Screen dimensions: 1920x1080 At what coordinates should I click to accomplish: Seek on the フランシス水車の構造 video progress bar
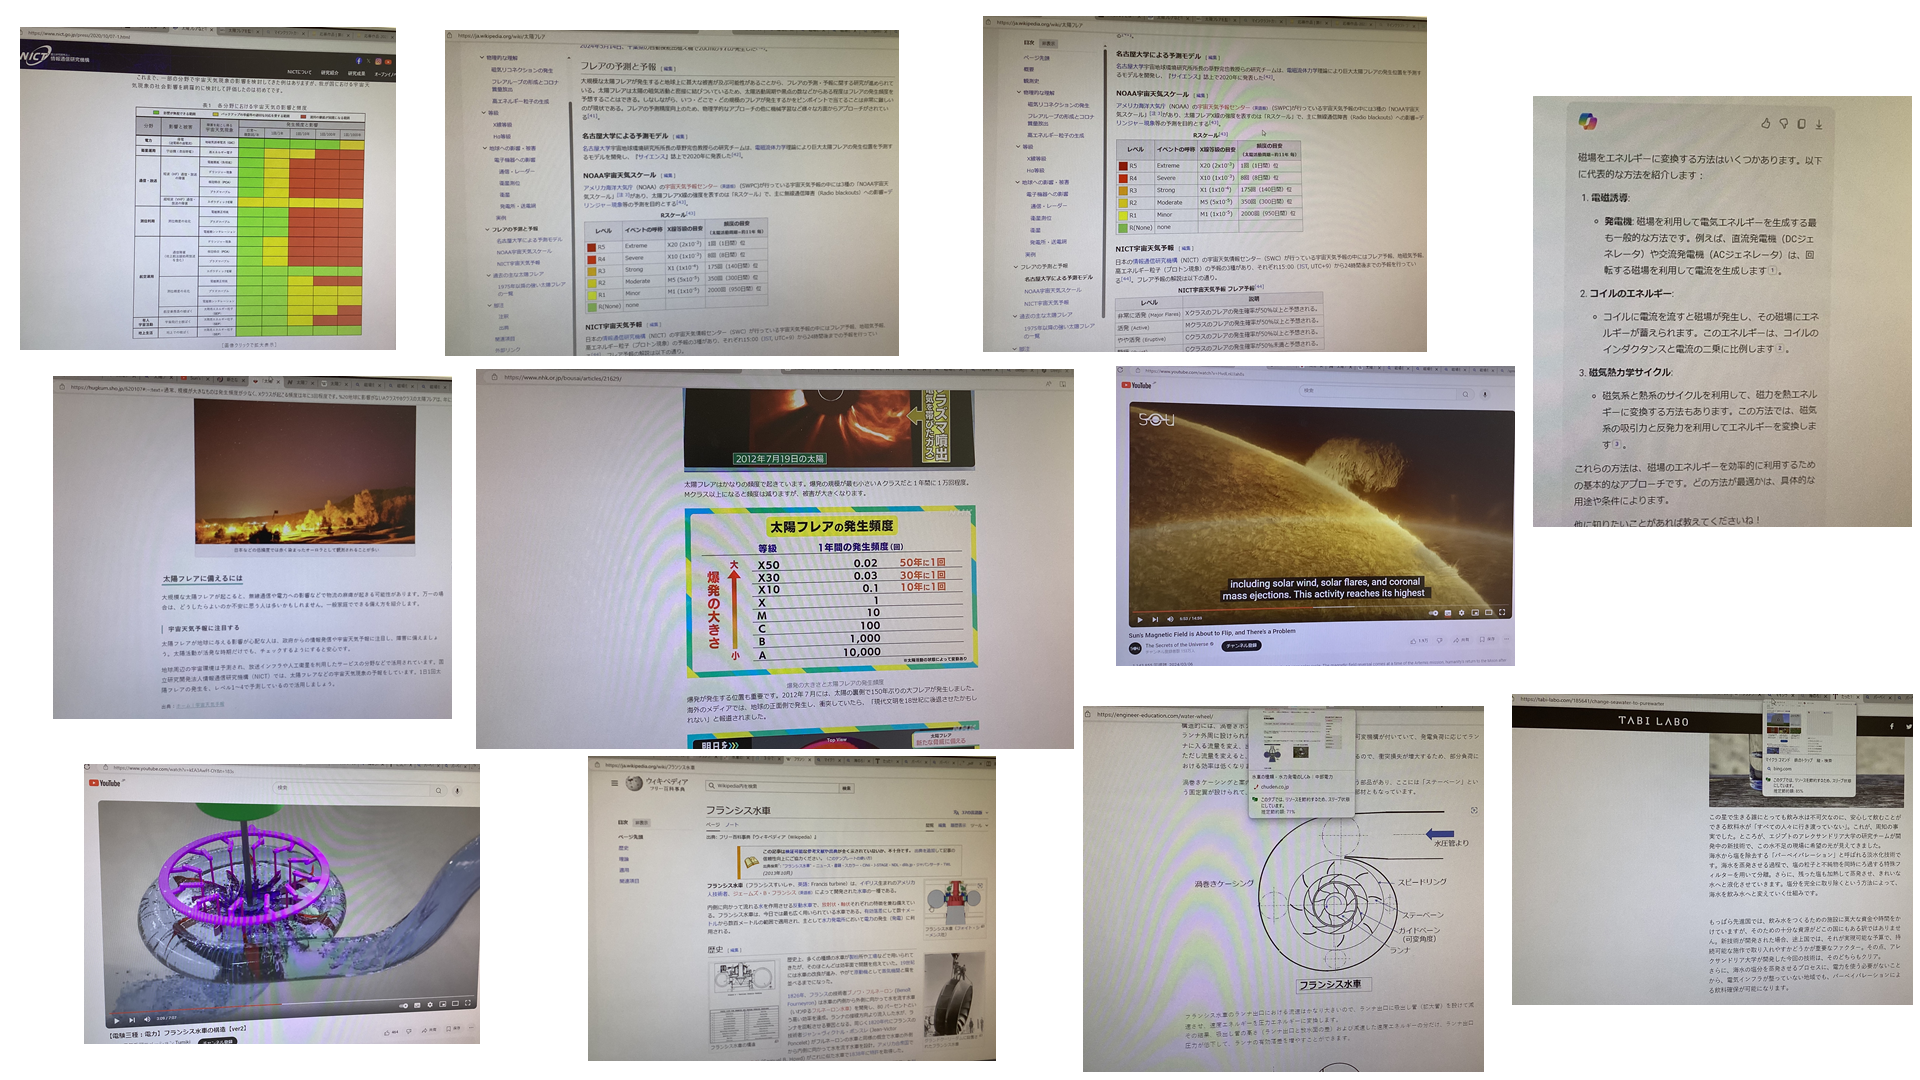290,1004
